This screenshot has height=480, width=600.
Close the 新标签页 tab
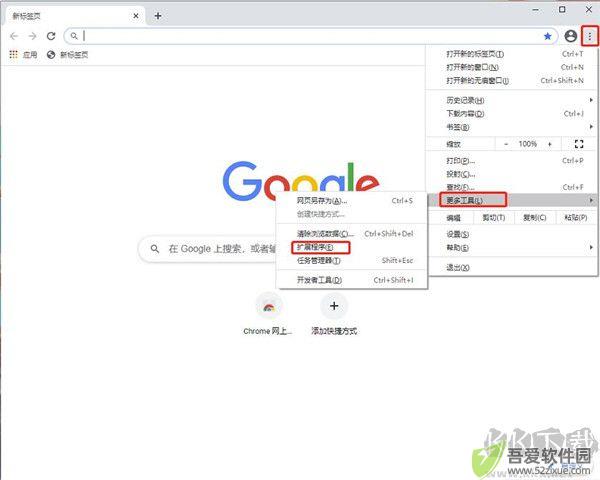click(x=136, y=16)
